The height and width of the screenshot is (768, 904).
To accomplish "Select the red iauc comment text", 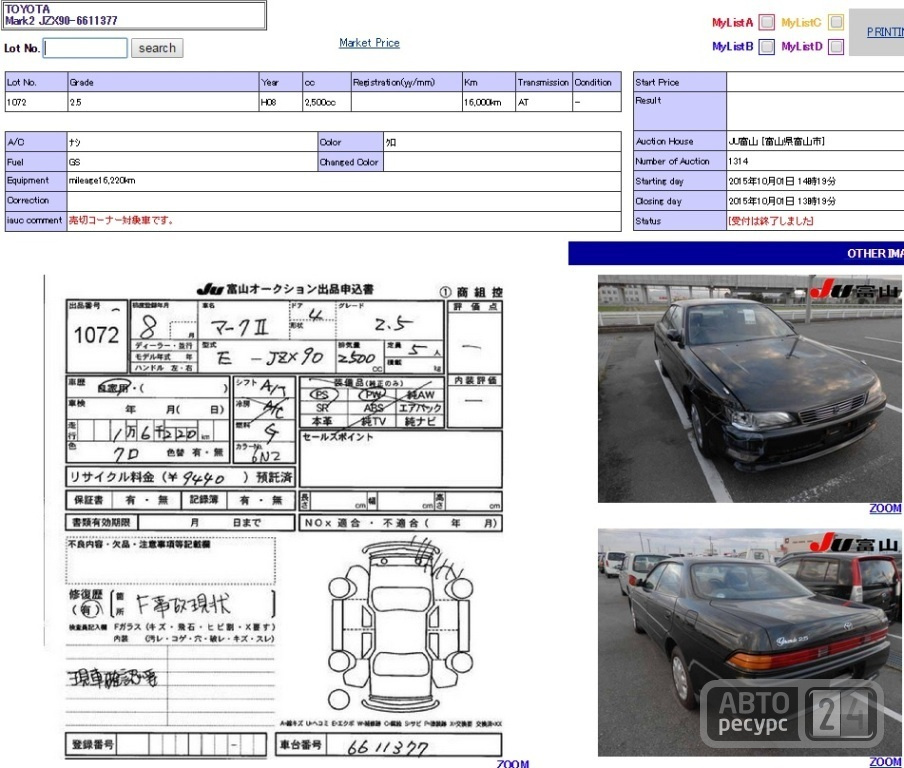I will point(121,220).
